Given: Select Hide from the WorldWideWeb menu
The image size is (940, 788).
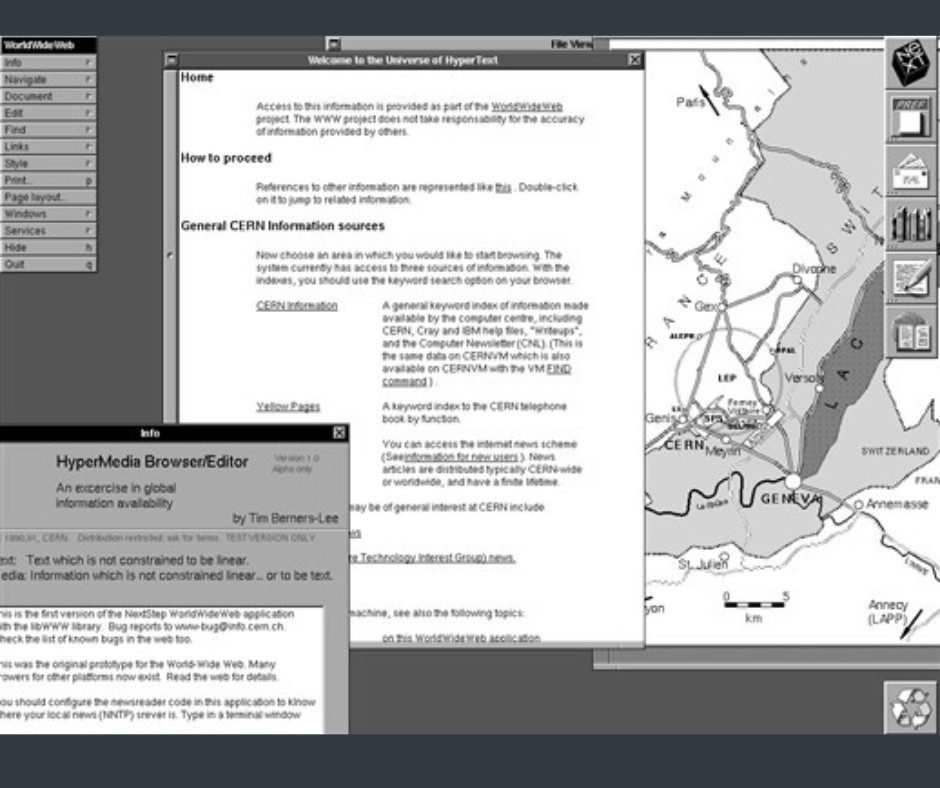Looking at the screenshot, I should 48,247.
